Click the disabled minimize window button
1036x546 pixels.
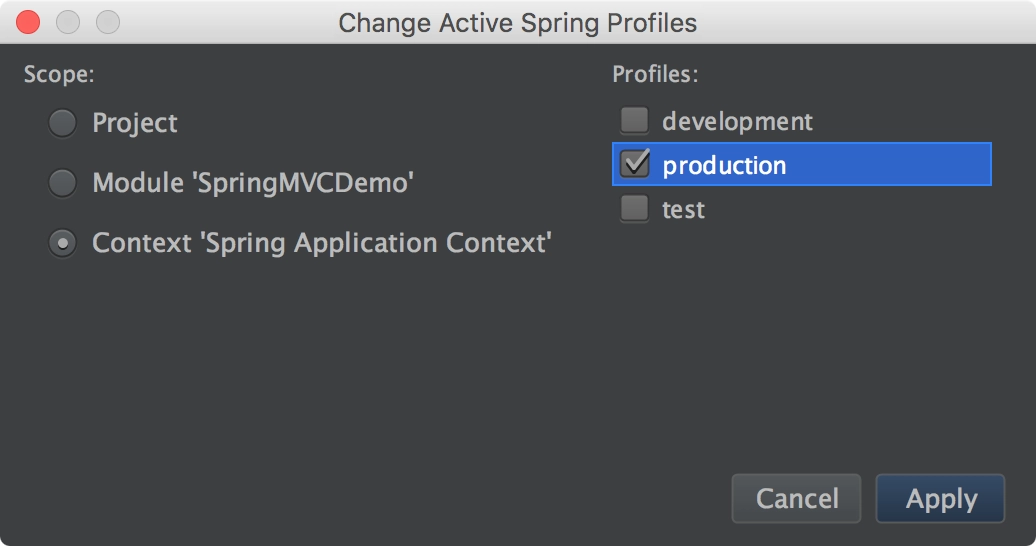click(x=68, y=22)
